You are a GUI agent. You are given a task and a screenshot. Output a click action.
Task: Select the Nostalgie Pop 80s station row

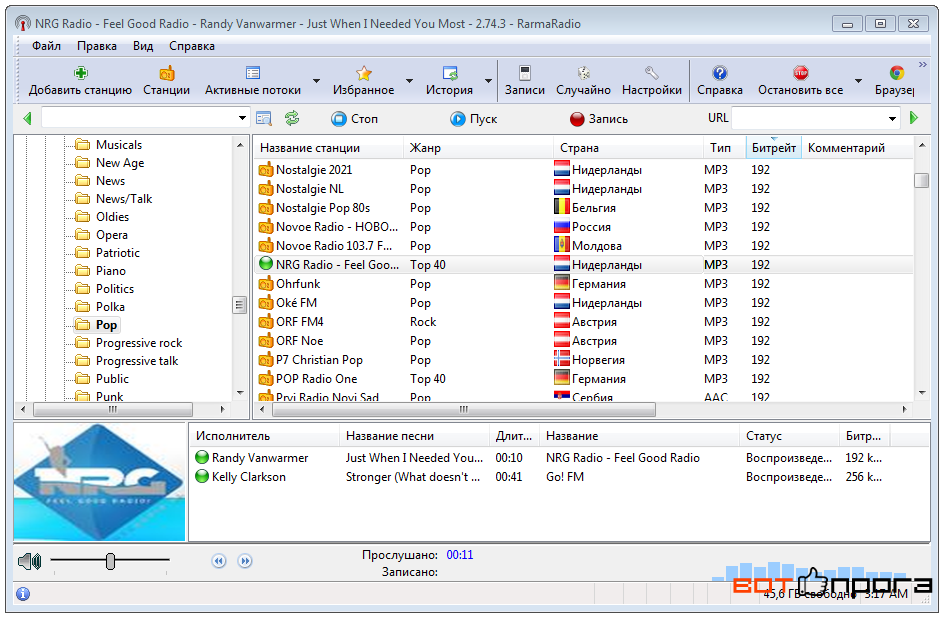click(583, 207)
